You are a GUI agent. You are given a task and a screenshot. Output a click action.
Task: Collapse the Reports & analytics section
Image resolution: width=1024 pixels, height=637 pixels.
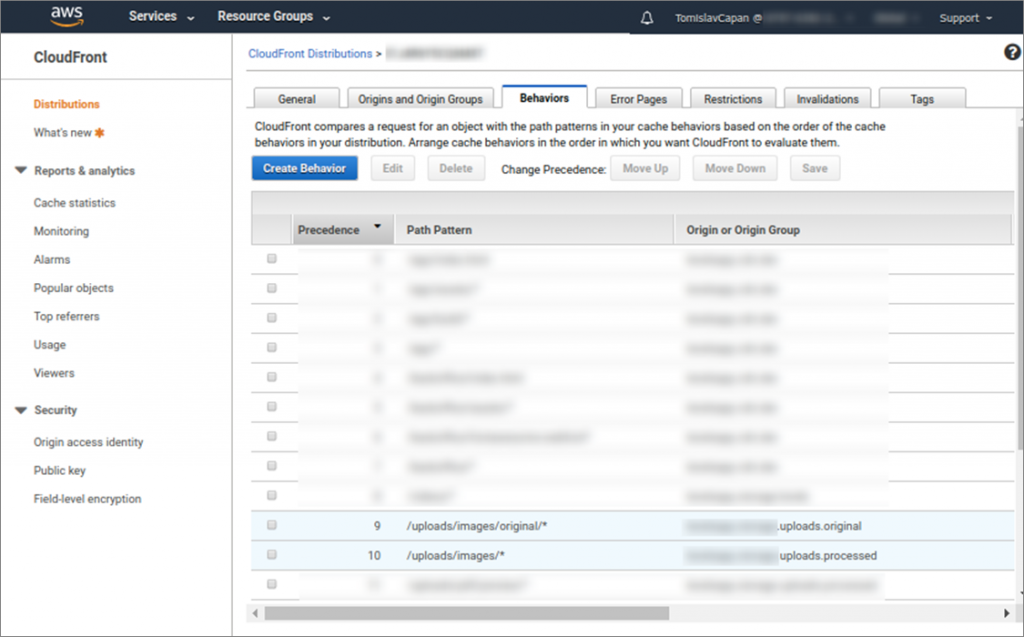click(22, 170)
